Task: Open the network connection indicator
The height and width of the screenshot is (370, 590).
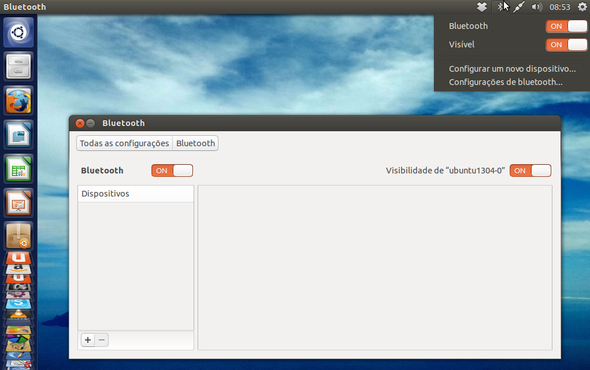Action: 519,7
